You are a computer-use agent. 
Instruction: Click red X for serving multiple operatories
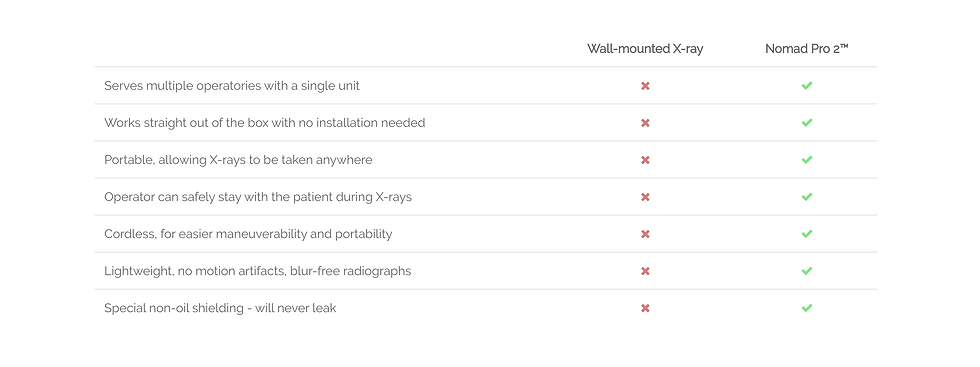tap(645, 86)
